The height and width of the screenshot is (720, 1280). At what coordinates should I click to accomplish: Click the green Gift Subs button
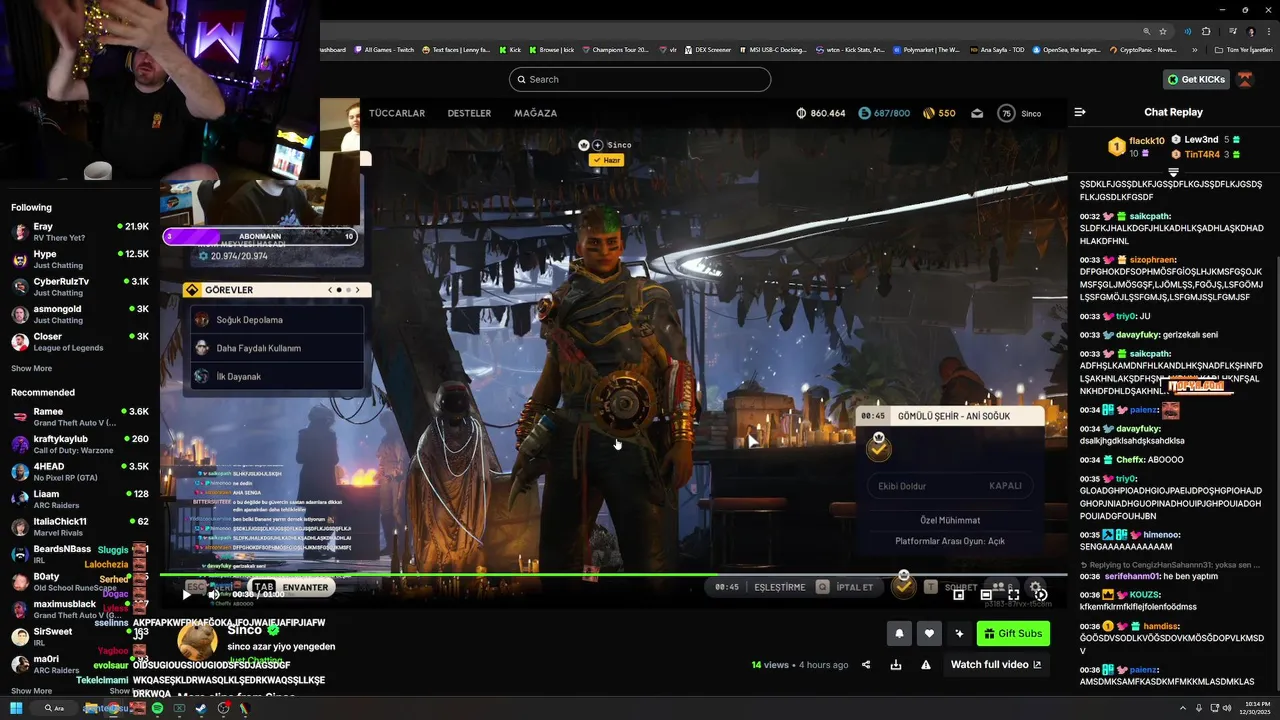pos(1013,633)
